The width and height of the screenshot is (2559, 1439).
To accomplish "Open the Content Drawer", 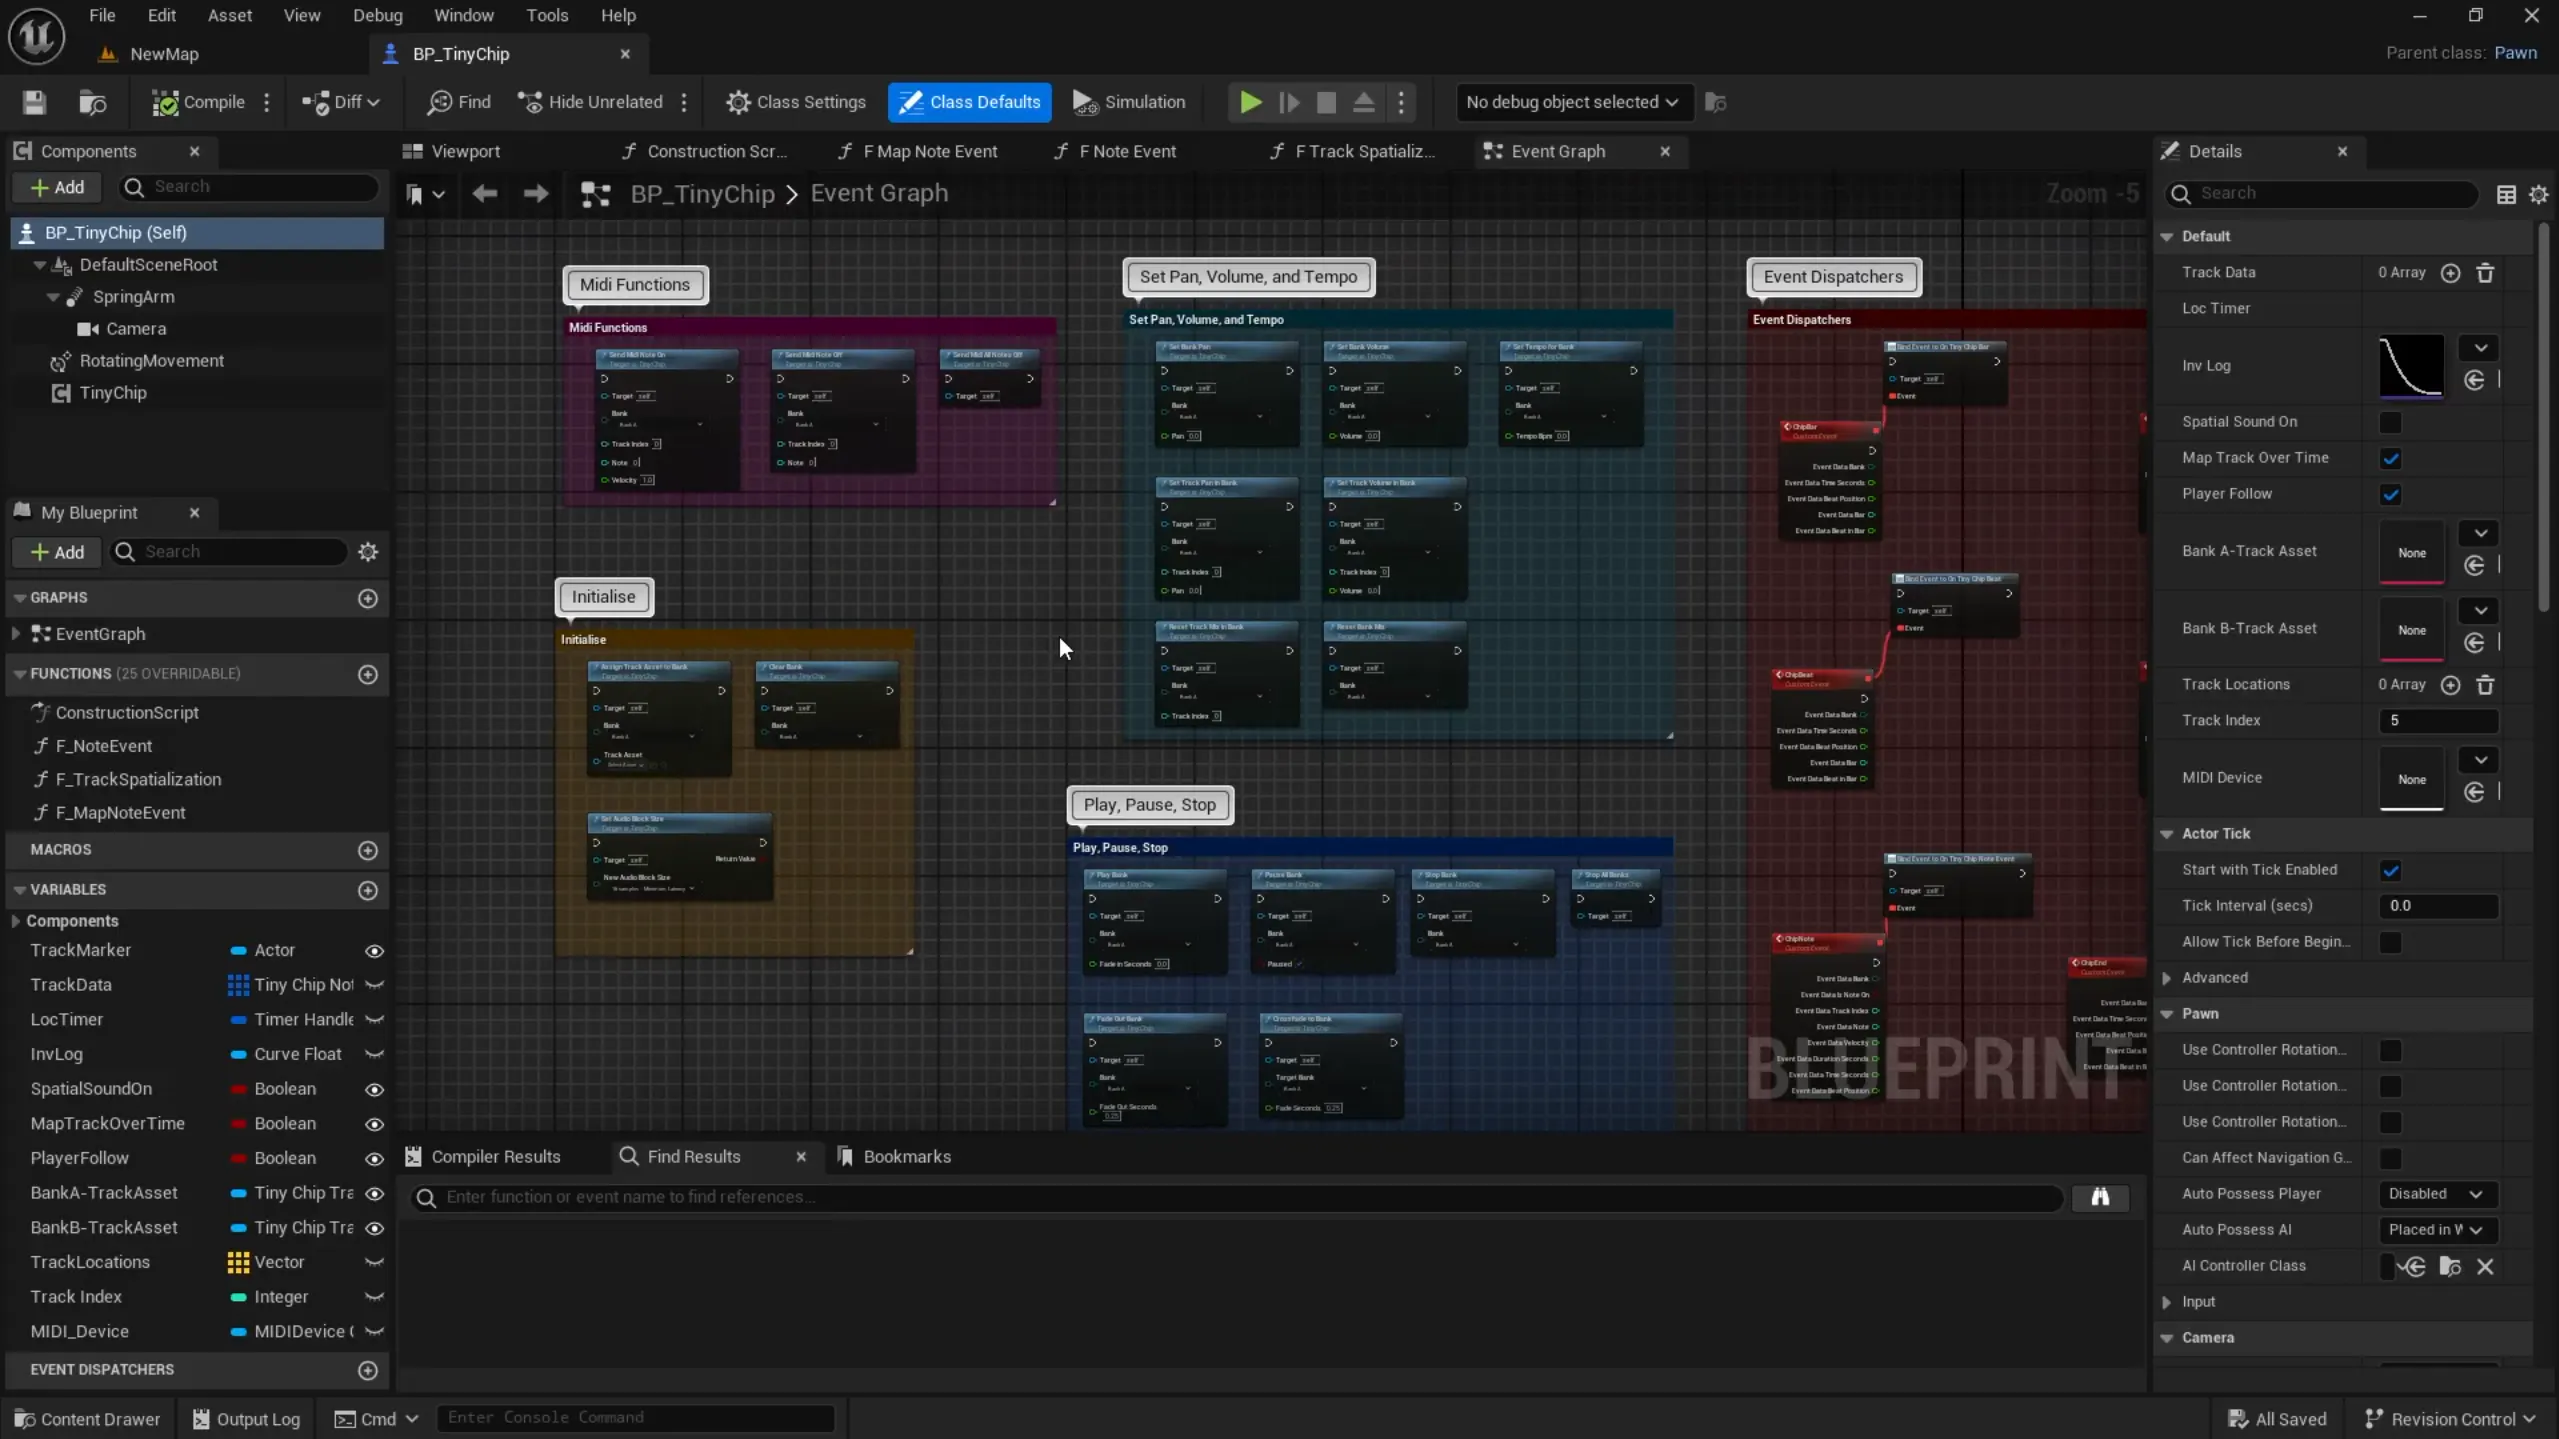I will coord(87,1419).
